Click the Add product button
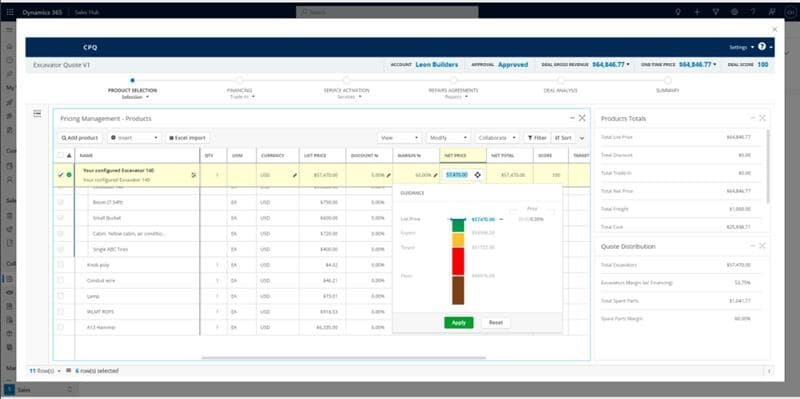The height and width of the screenshot is (399, 800). [x=80, y=138]
